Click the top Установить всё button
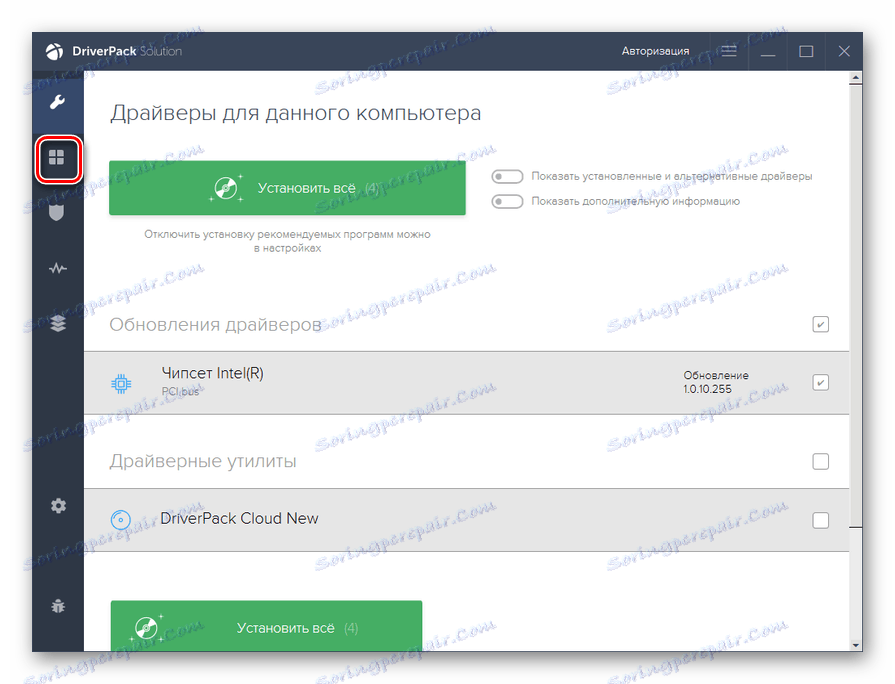The width and height of the screenshot is (895, 684). pyautogui.click(x=287, y=188)
